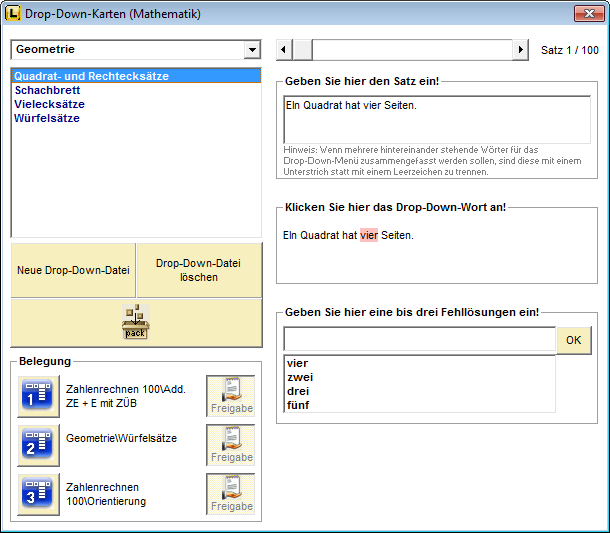Select Vielecksätze from the list
The image size is (610, 533).
click(49, 104)
